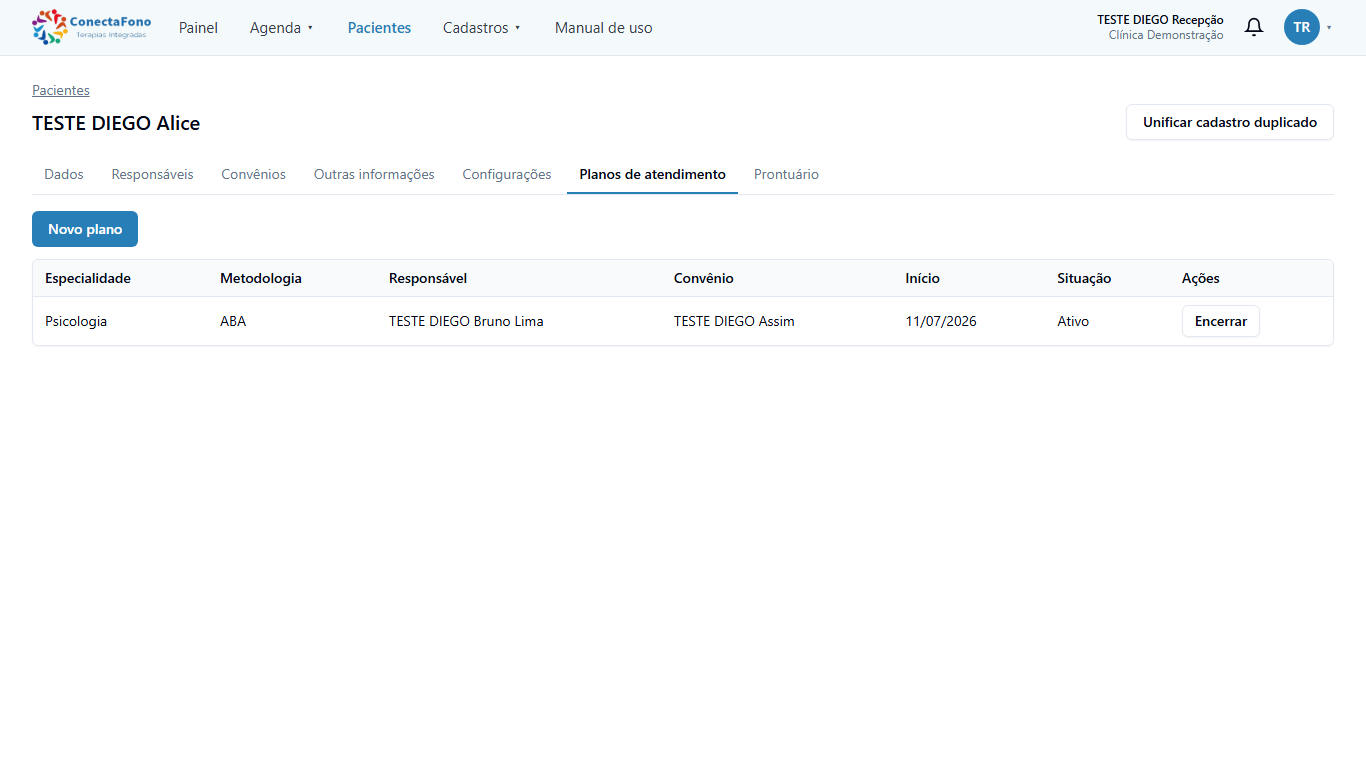Click the TESTE DIEGO Alice heading
1366x768 pixels.
click(116, 123)
